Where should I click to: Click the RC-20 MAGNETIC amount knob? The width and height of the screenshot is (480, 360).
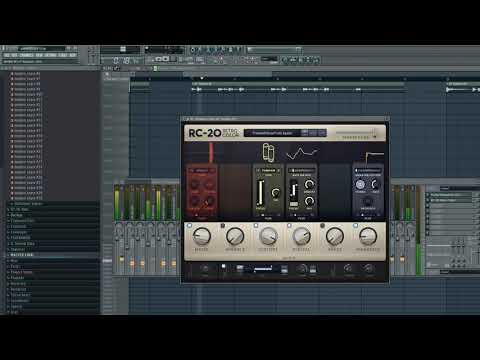pos(368,236)
